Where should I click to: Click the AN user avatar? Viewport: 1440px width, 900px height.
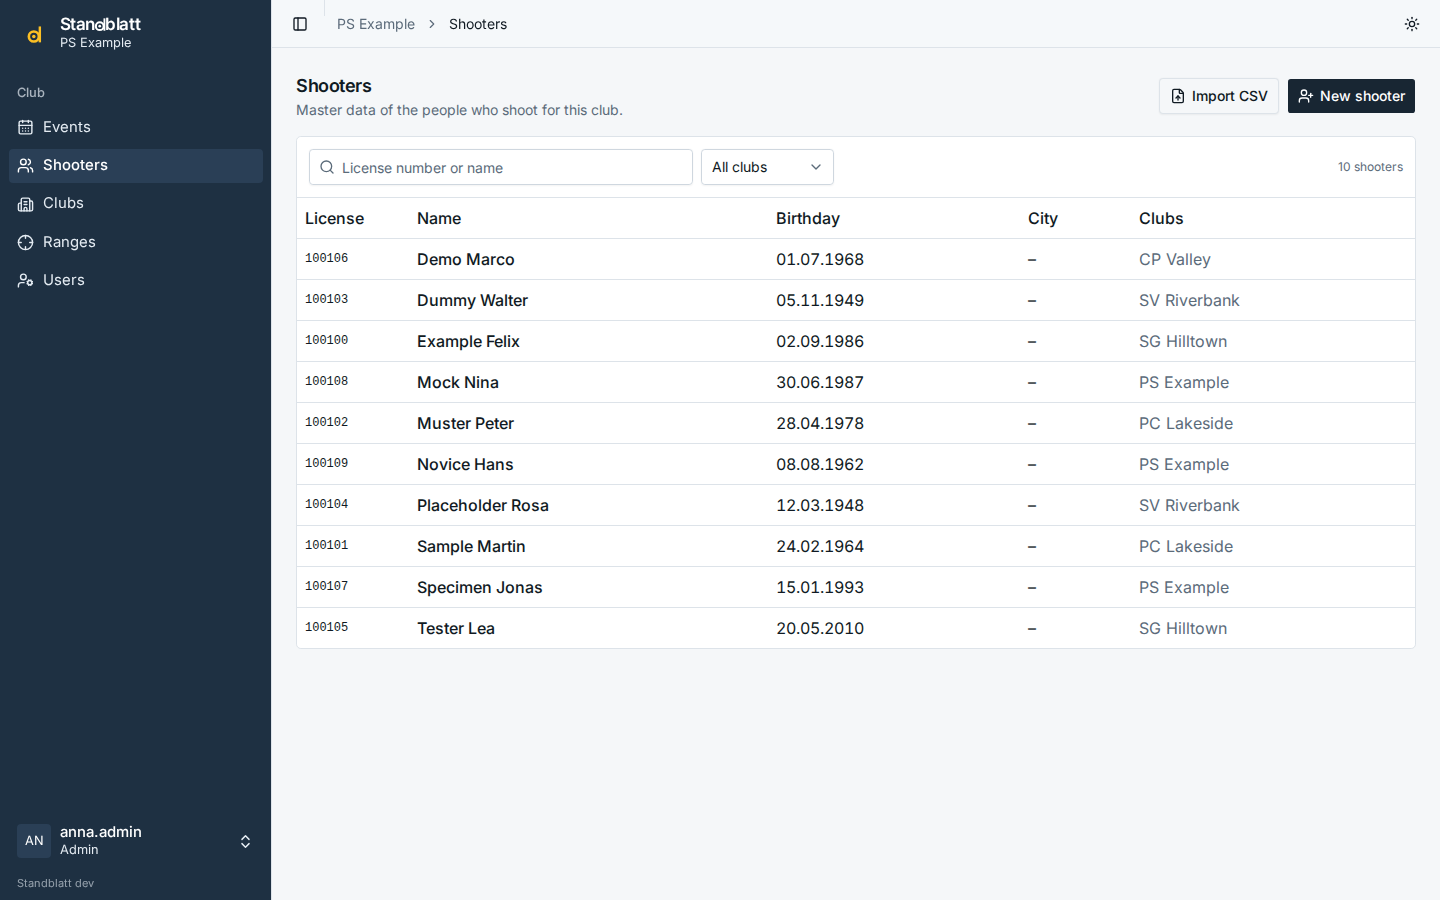pos(34,841)
